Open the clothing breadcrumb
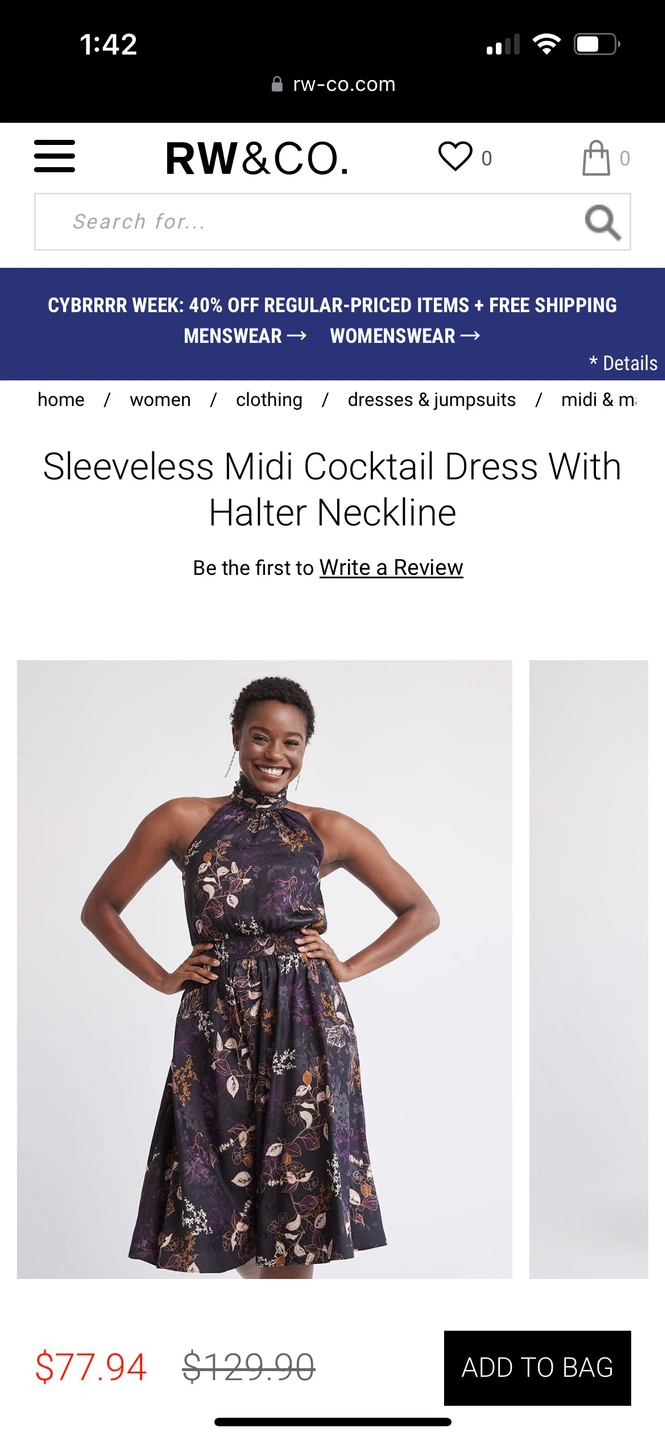 coord(269,400)
